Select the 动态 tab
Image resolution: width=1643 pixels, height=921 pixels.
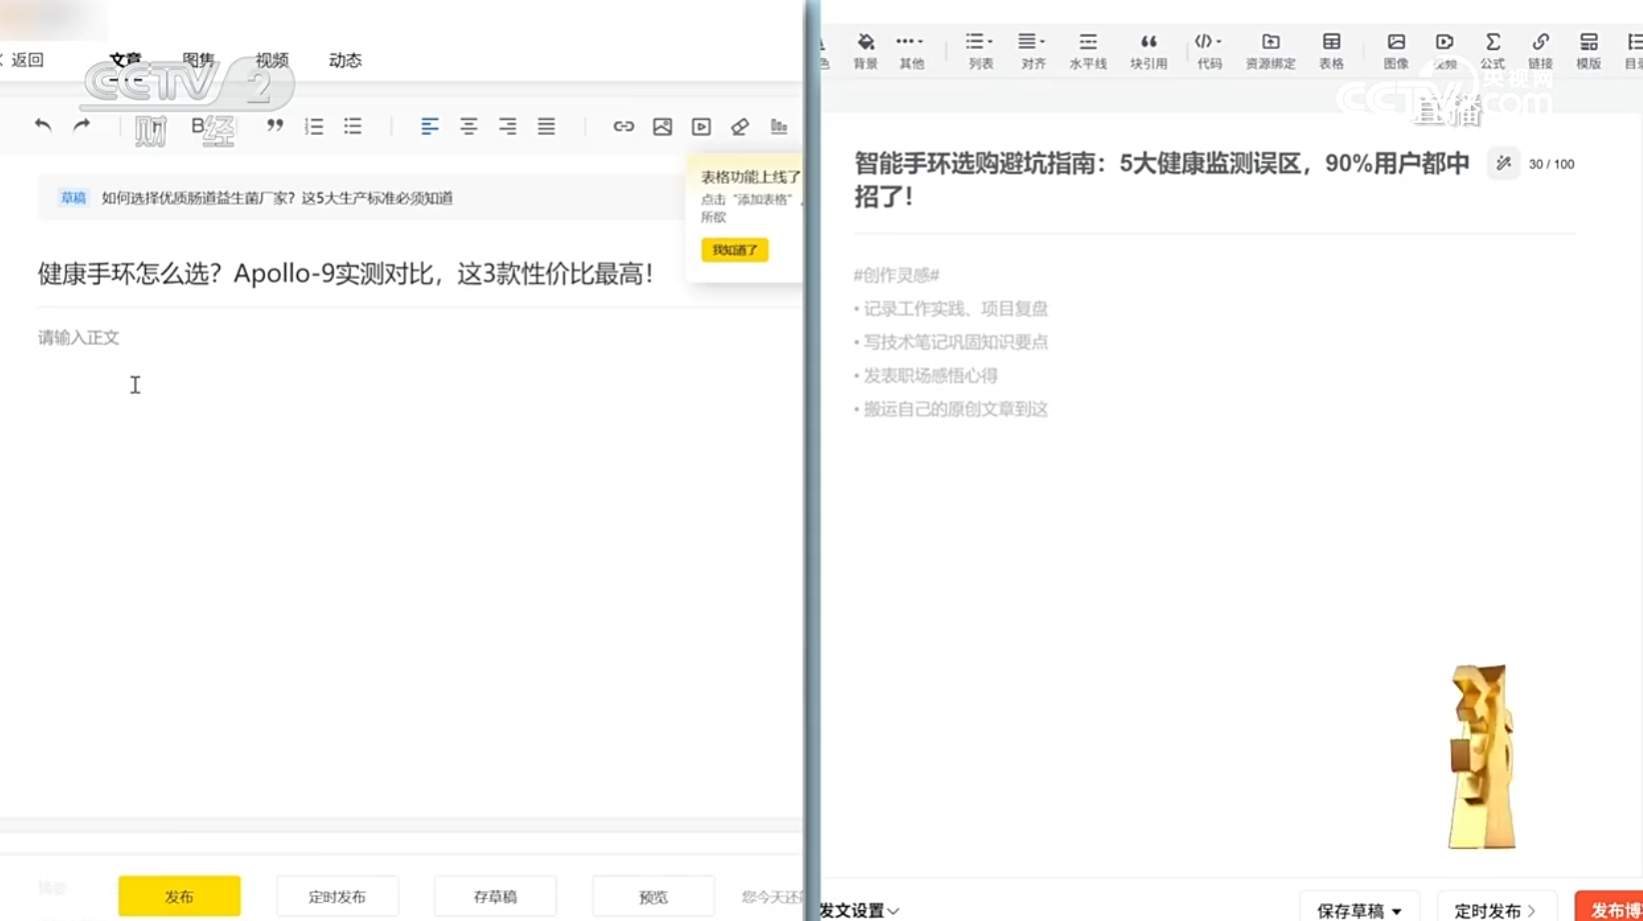(x=344, y=60)
